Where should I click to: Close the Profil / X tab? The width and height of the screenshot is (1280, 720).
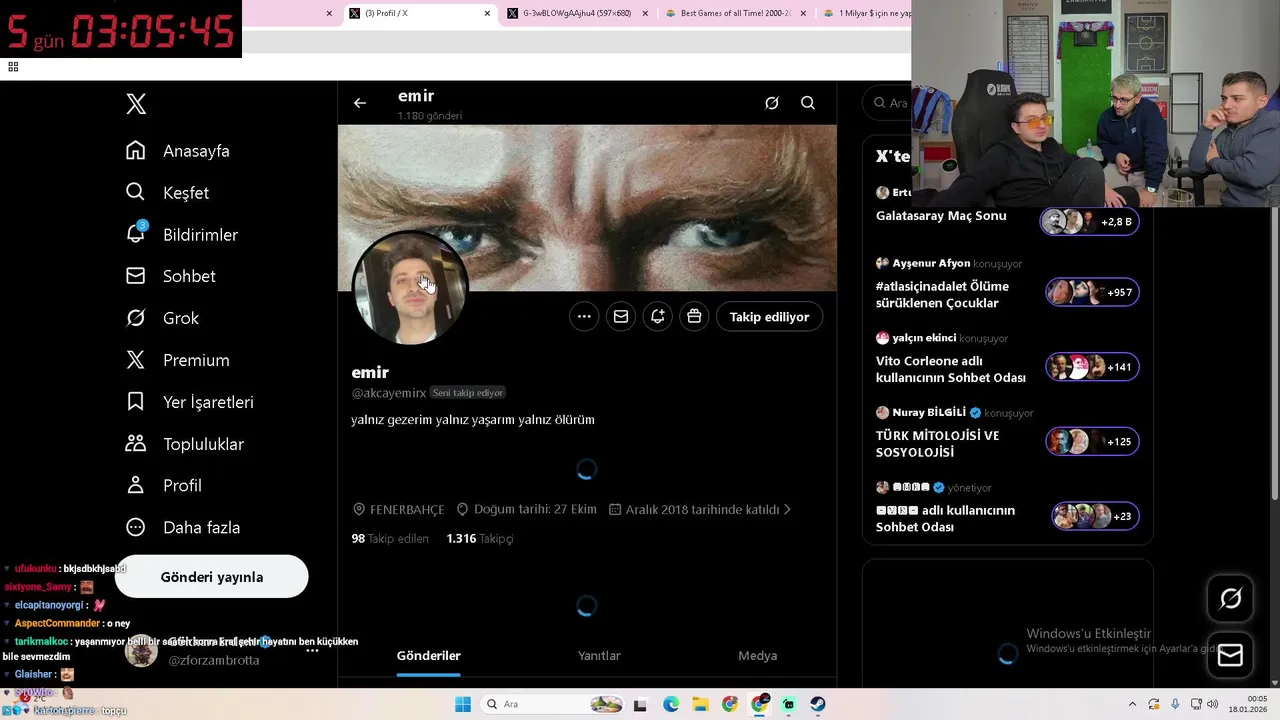point(487,14)
